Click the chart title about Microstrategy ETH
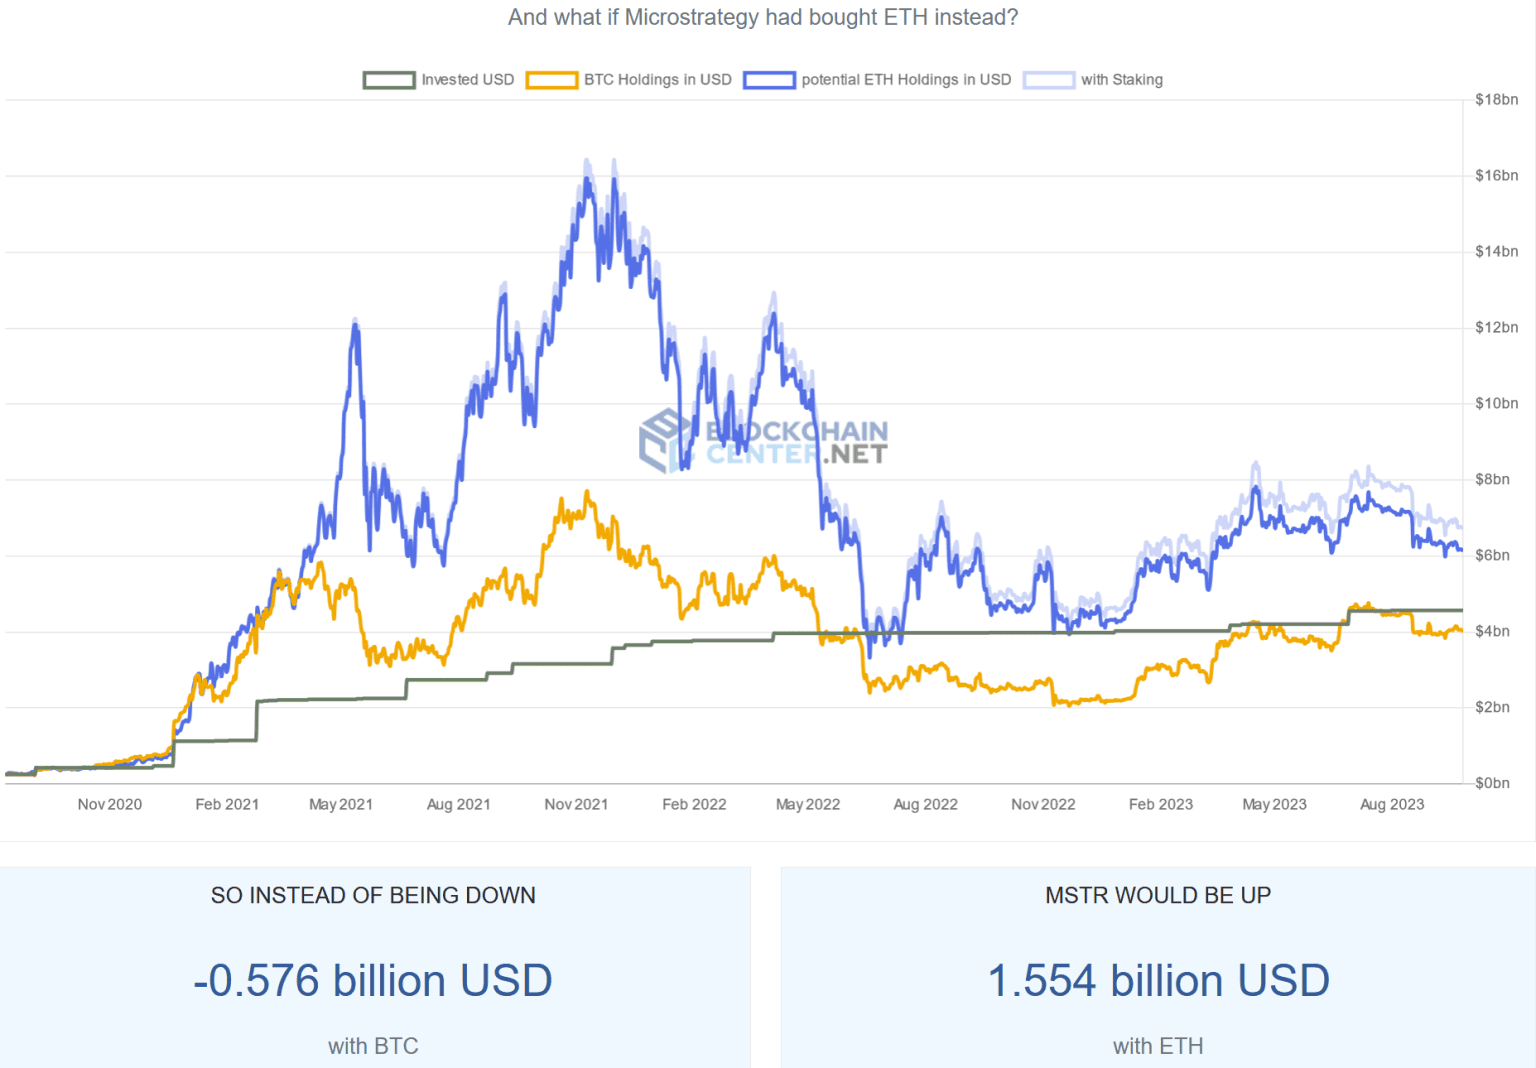The image size is (1536, 1068). (763, 18)
